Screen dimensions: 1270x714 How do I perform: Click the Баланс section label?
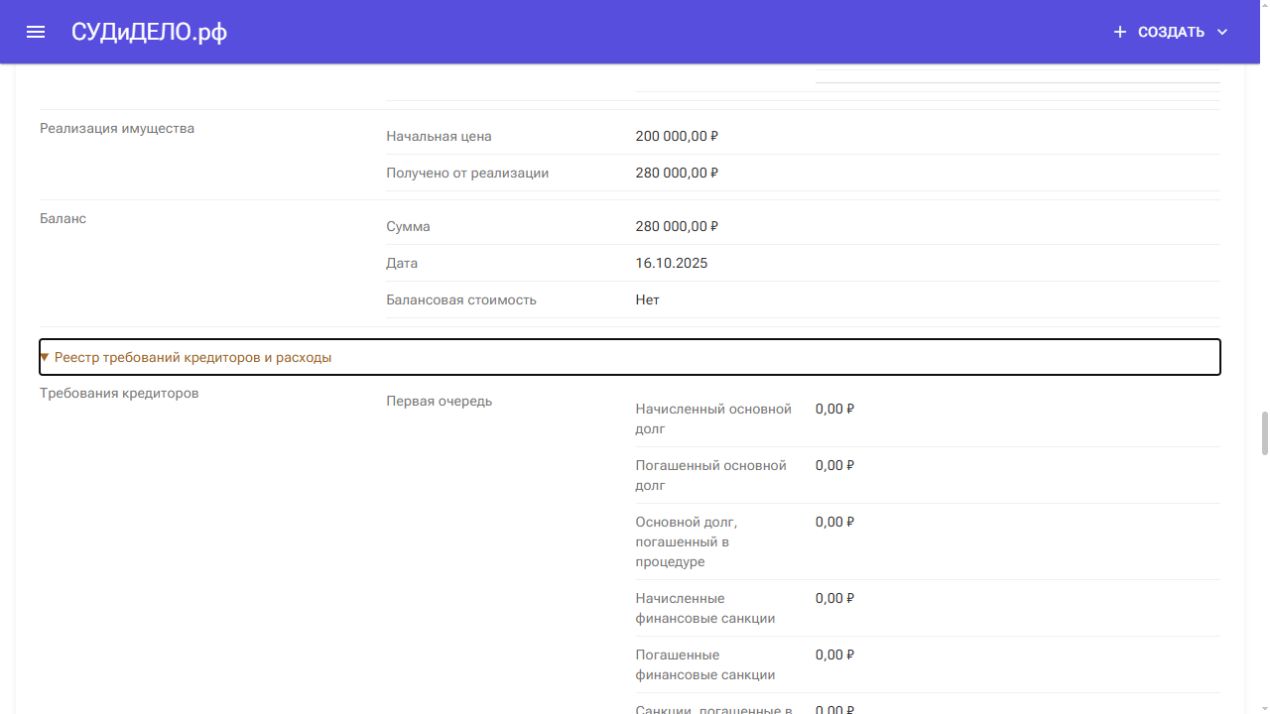coord(63,218)
